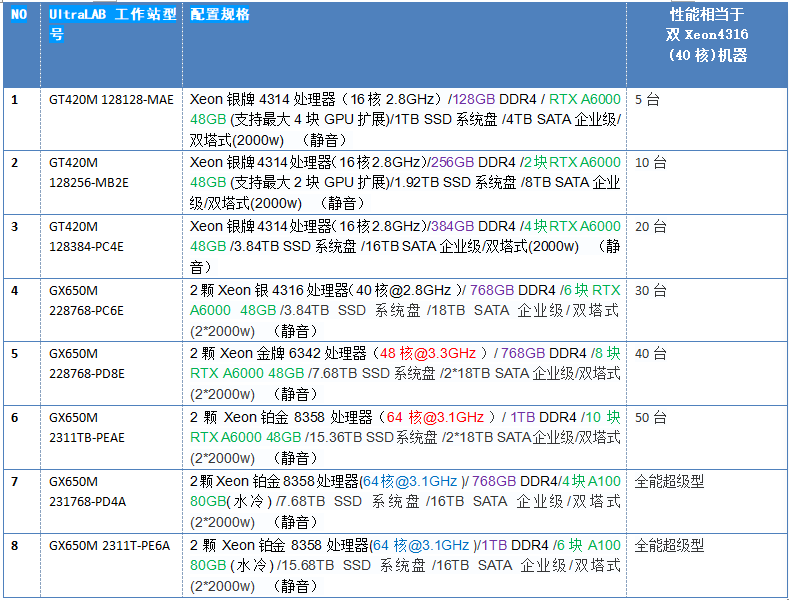Click the purple '256GB' memory text
The image size is (789, 600).
coord(452,162)
